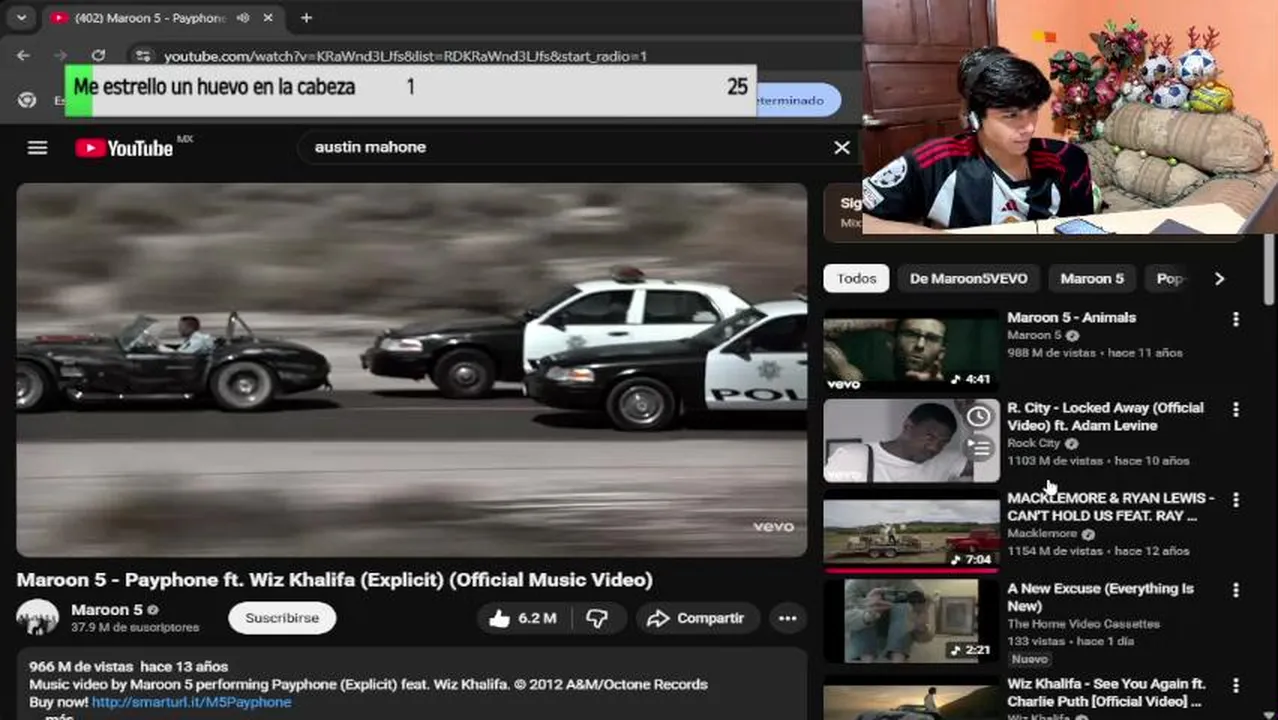Open 'Wiz Khalifa - See You Again' title
1278x720 pixels.
(1106, 692)
